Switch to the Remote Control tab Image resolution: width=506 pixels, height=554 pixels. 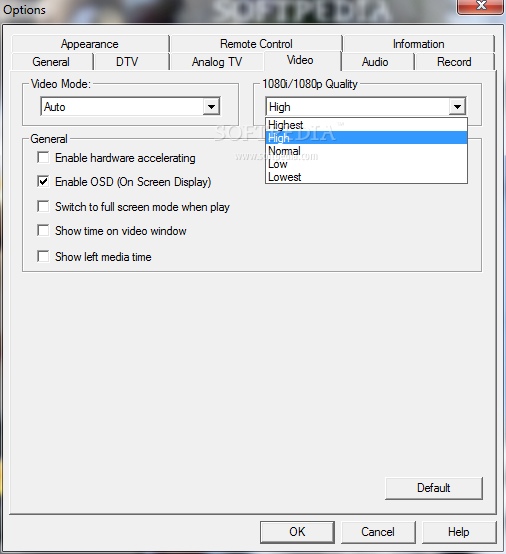pyautogui.click(x=256, y=44)
